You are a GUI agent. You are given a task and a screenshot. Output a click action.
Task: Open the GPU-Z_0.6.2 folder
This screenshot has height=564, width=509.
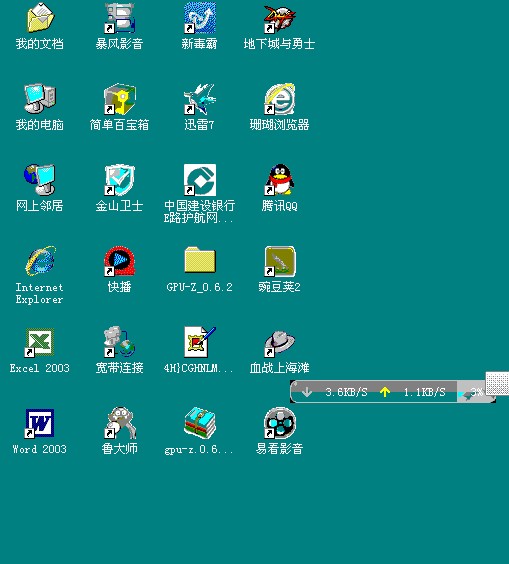200,260
